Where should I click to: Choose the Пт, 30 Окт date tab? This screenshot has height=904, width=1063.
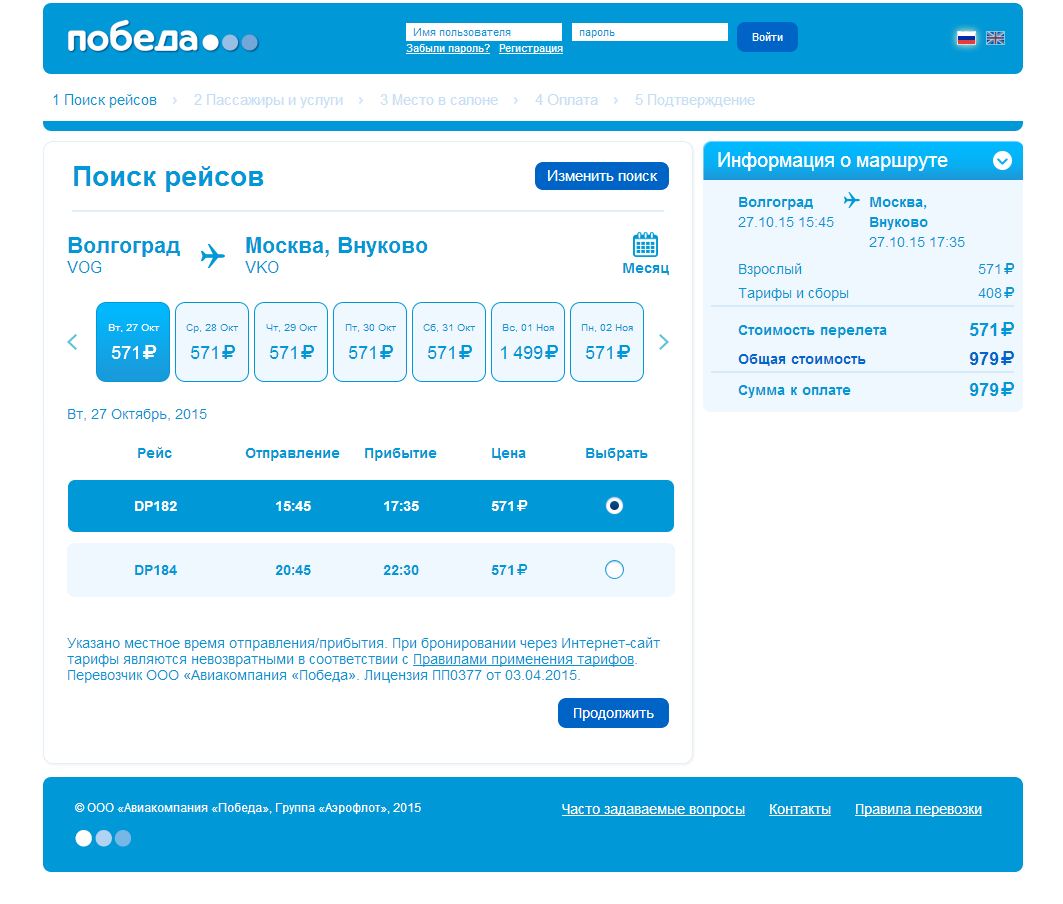click(x=370, y=342)
